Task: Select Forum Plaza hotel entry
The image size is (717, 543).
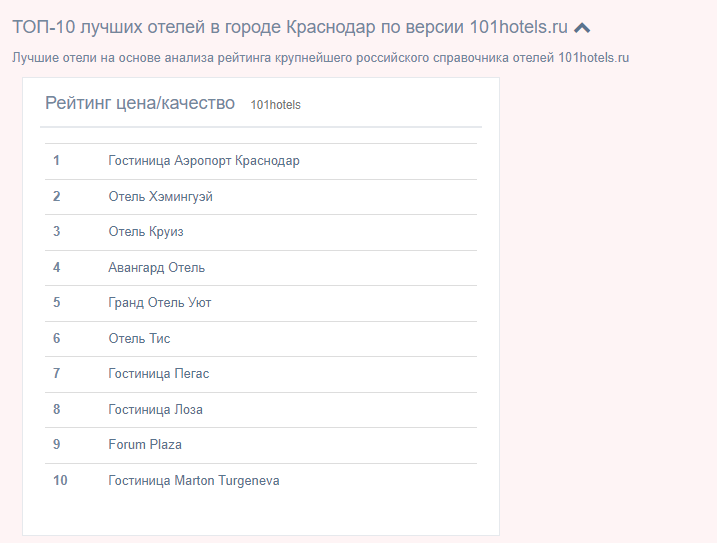Action: [x=145, y=445]
